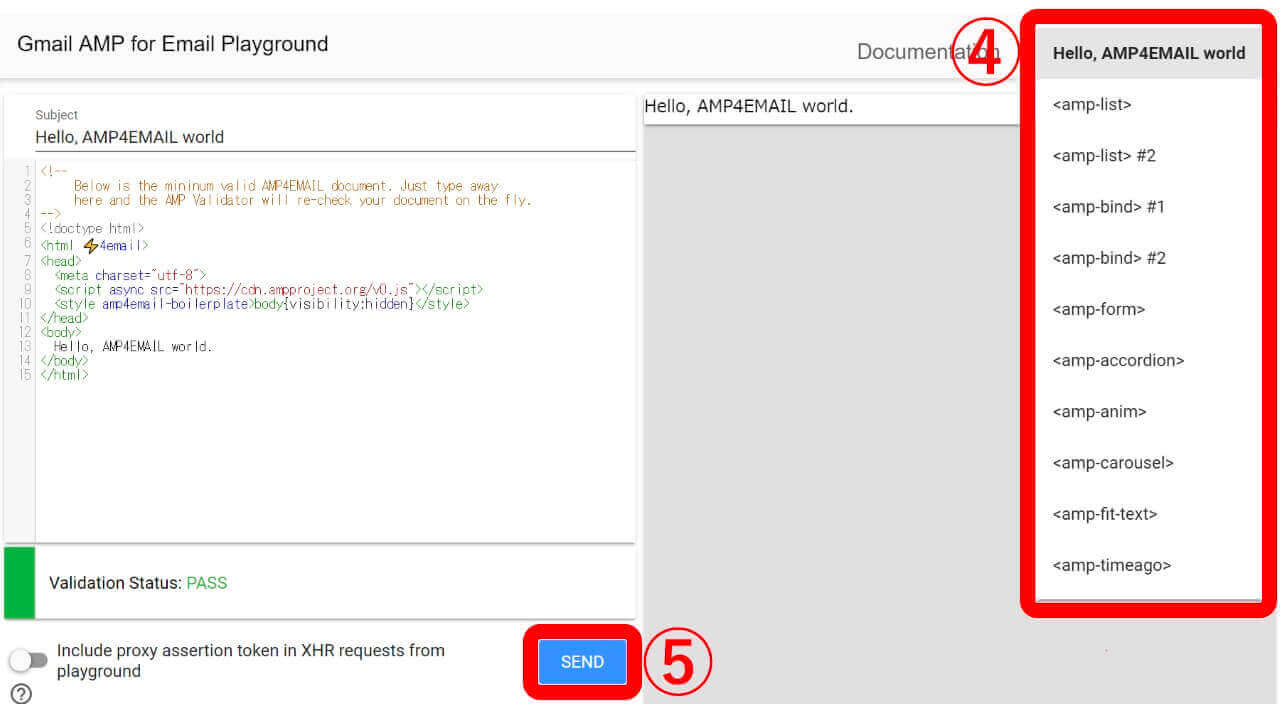Click the SEND button
The width and height of the screenshot is (1280, 720).
point(582,662)
